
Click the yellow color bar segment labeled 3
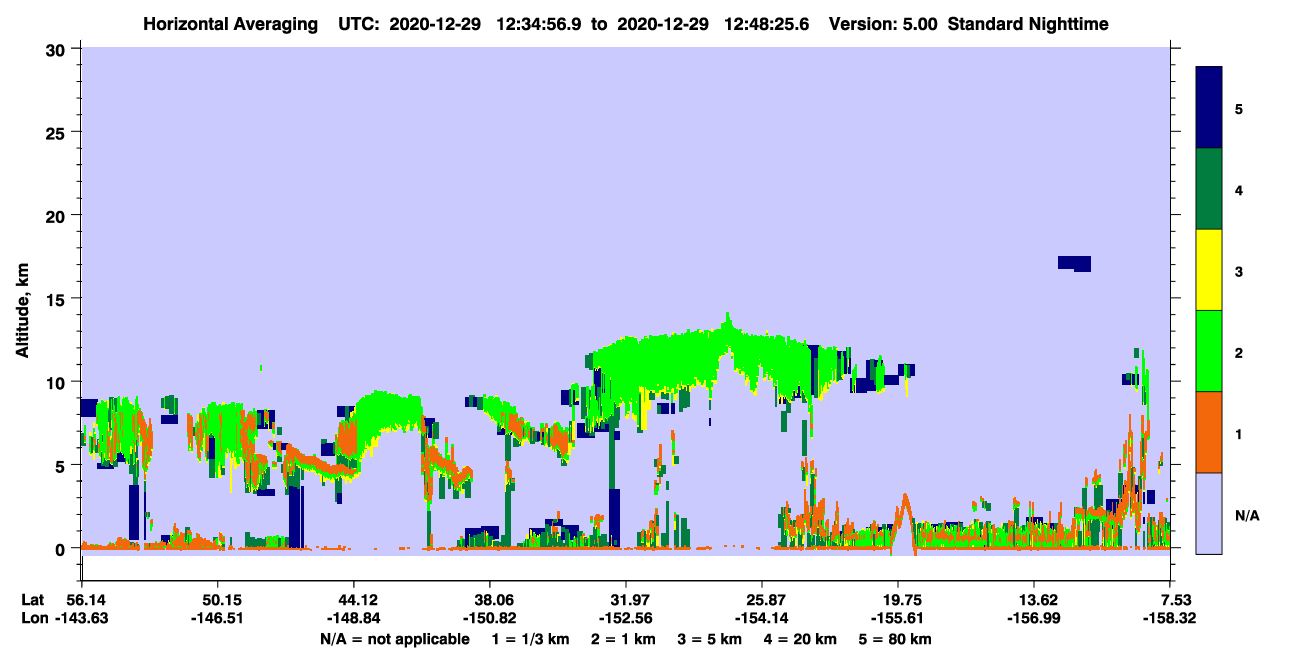pos(1209,270)
